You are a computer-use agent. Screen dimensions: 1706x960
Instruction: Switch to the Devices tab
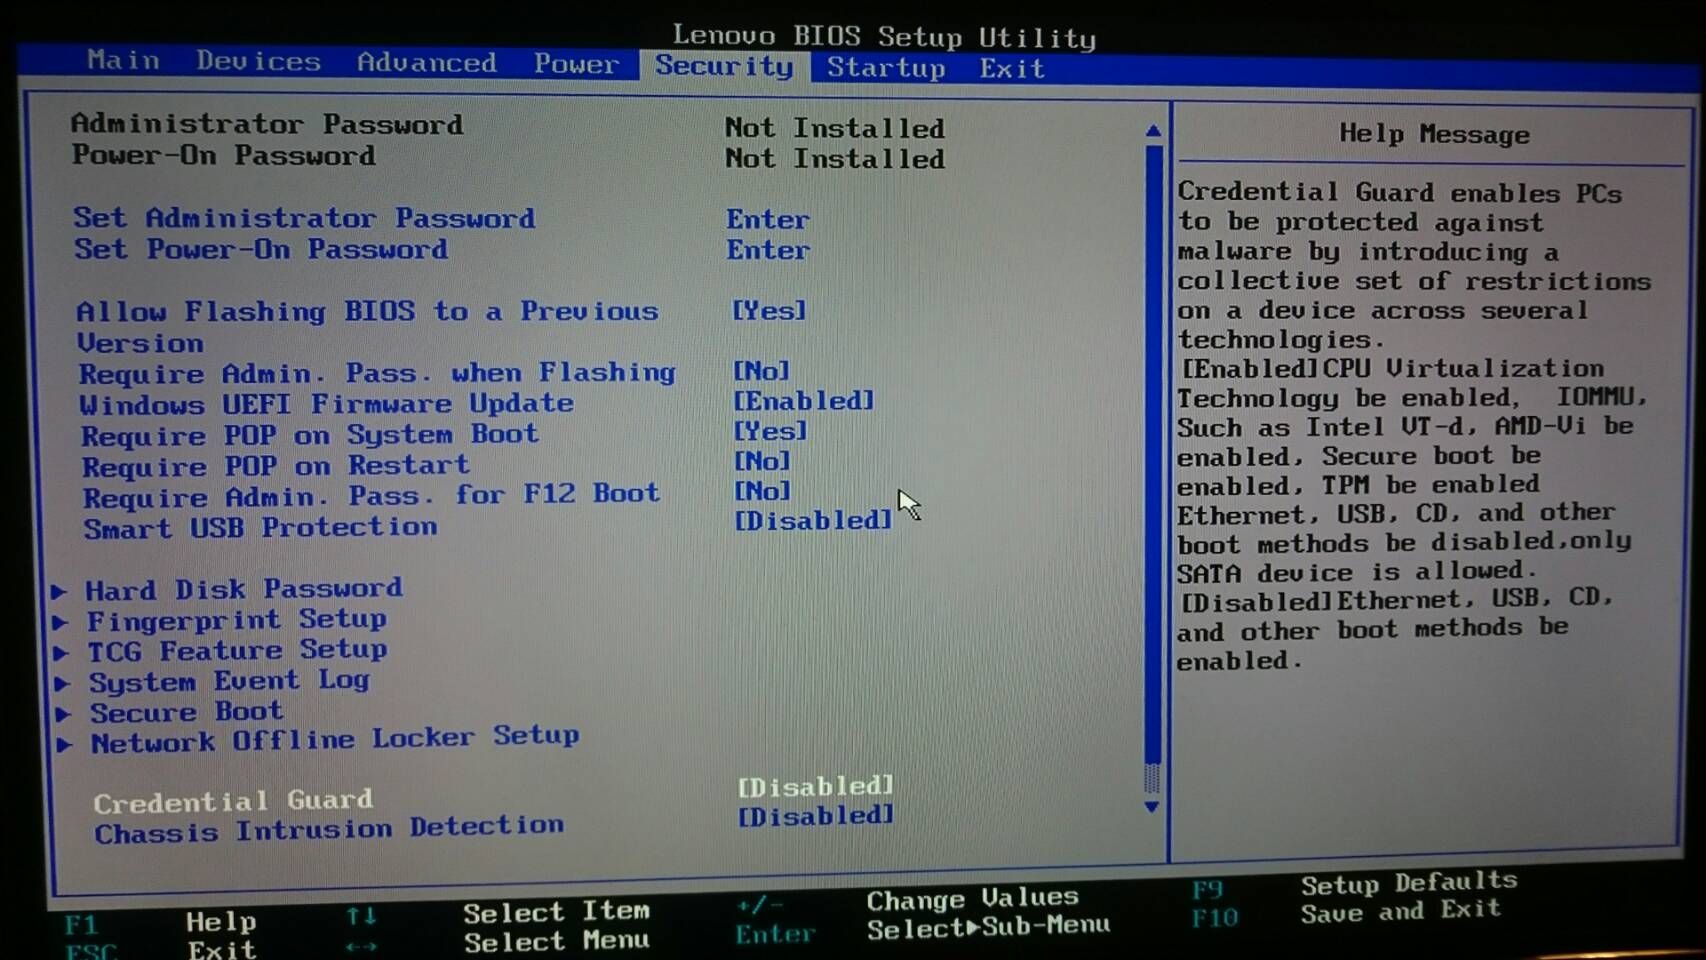[x=258, y=62]
